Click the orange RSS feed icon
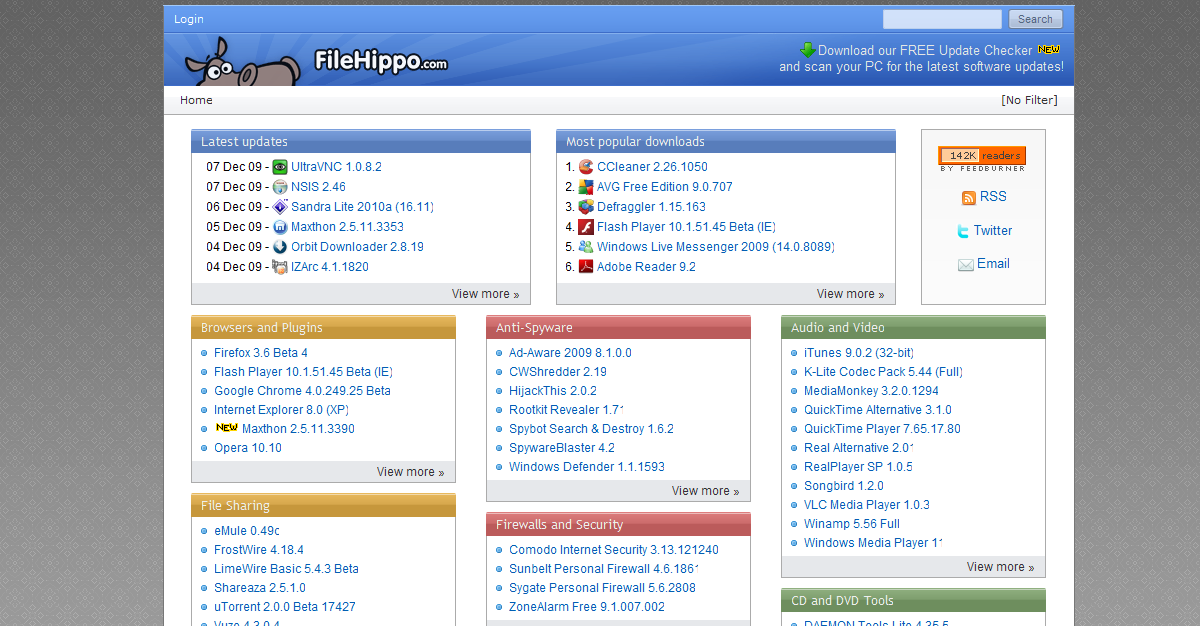This screenshot has width=1200, height=626. (x=968, y=198)
